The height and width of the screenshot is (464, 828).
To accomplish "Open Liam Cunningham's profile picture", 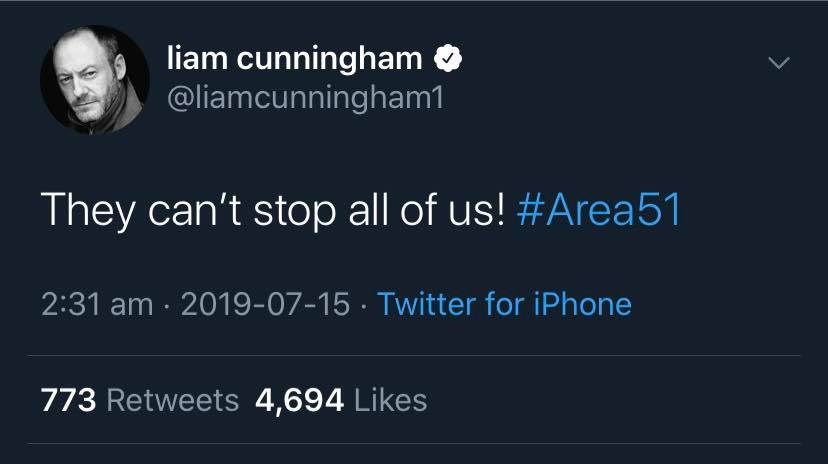I will (x=95, y=80).
